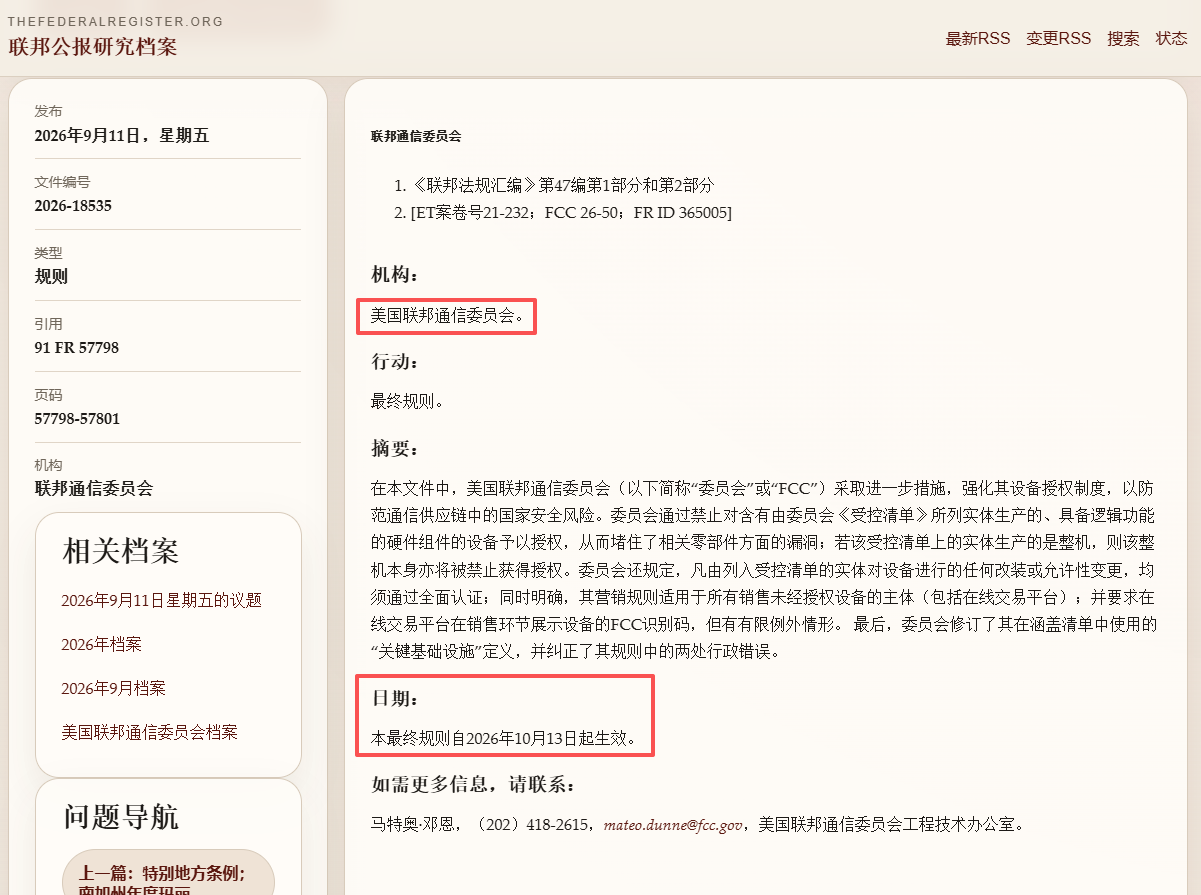Open the 状态 page
This screenshot has height=895, width=1201.
(1172, 39)
